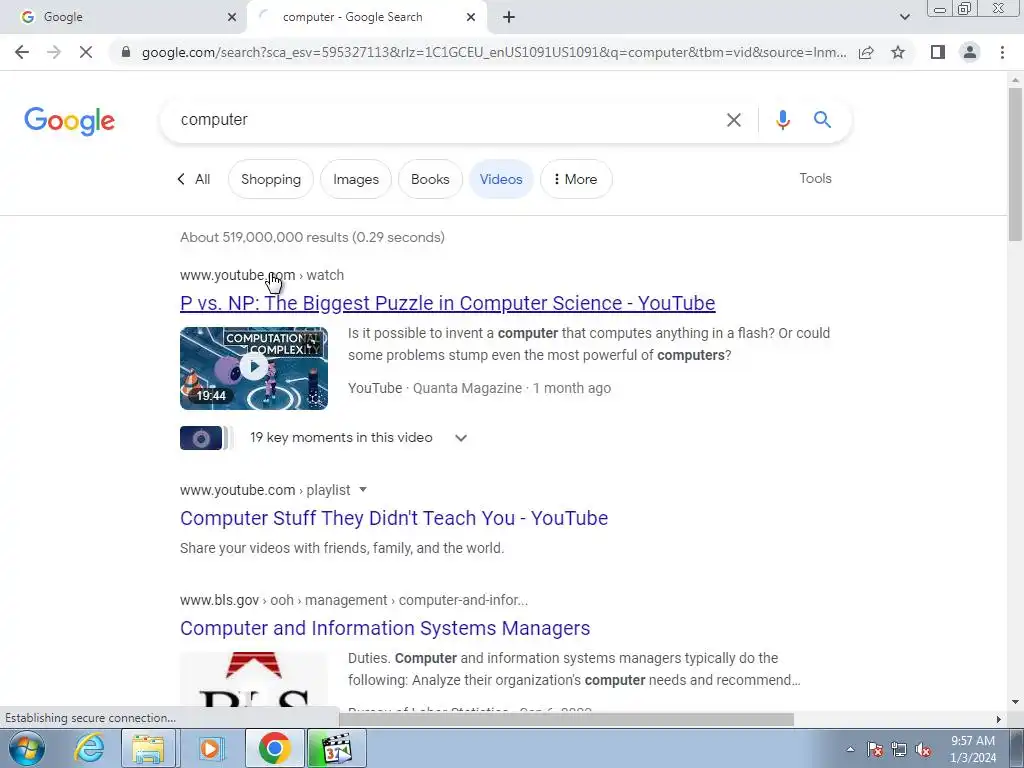1024x768 pixels.
Task: Select the Images filter
Action: pos(356,179)
